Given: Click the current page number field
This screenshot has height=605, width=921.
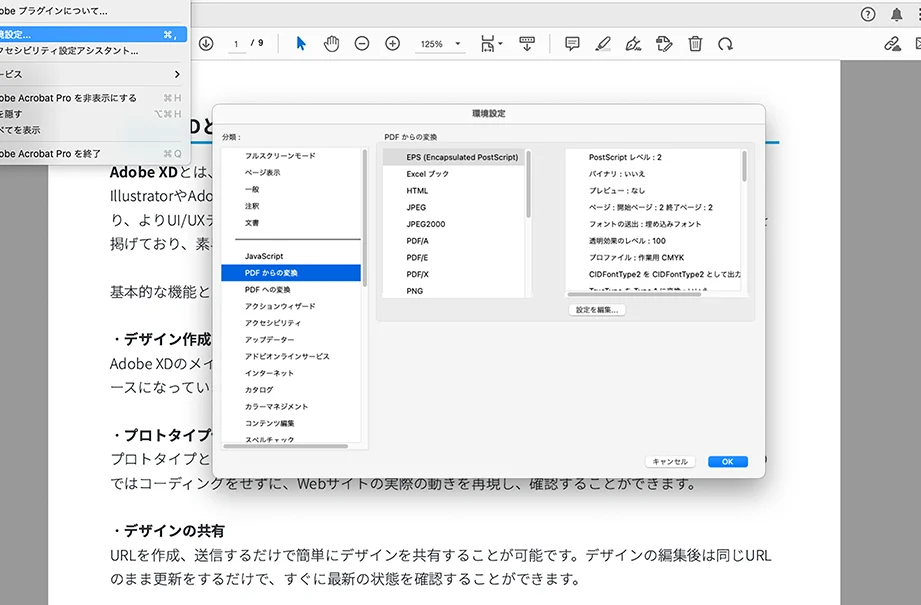Looking at the screenshot, I should pos(236,44).
